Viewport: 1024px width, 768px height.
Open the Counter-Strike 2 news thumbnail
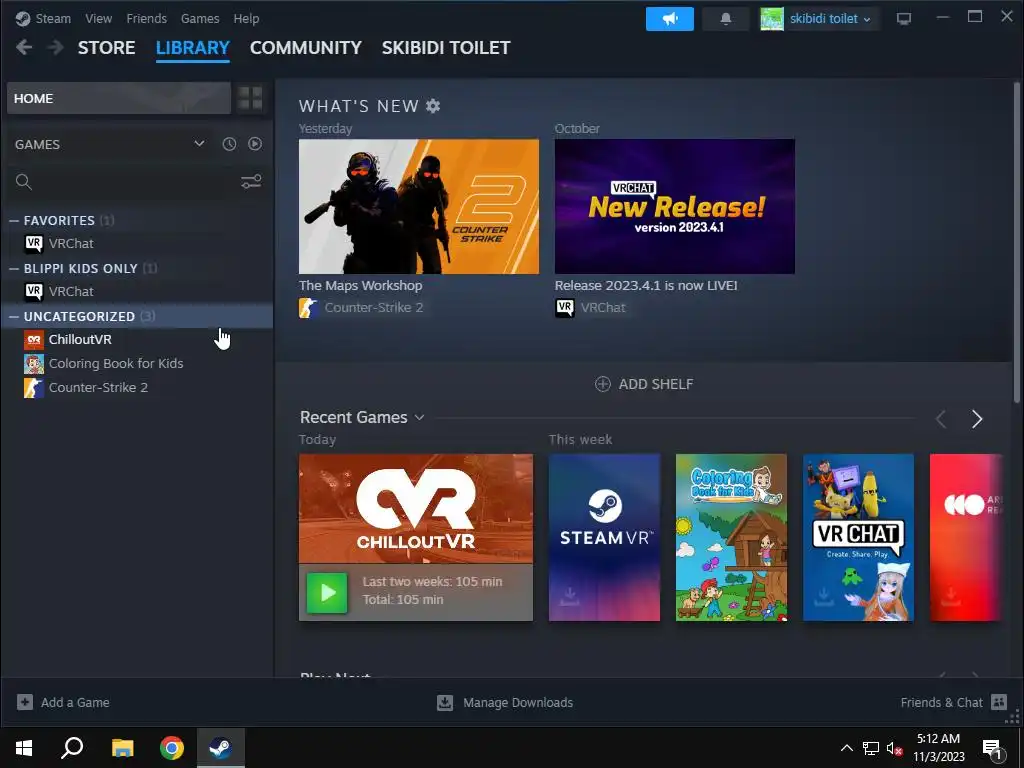(x=419, y=206)
